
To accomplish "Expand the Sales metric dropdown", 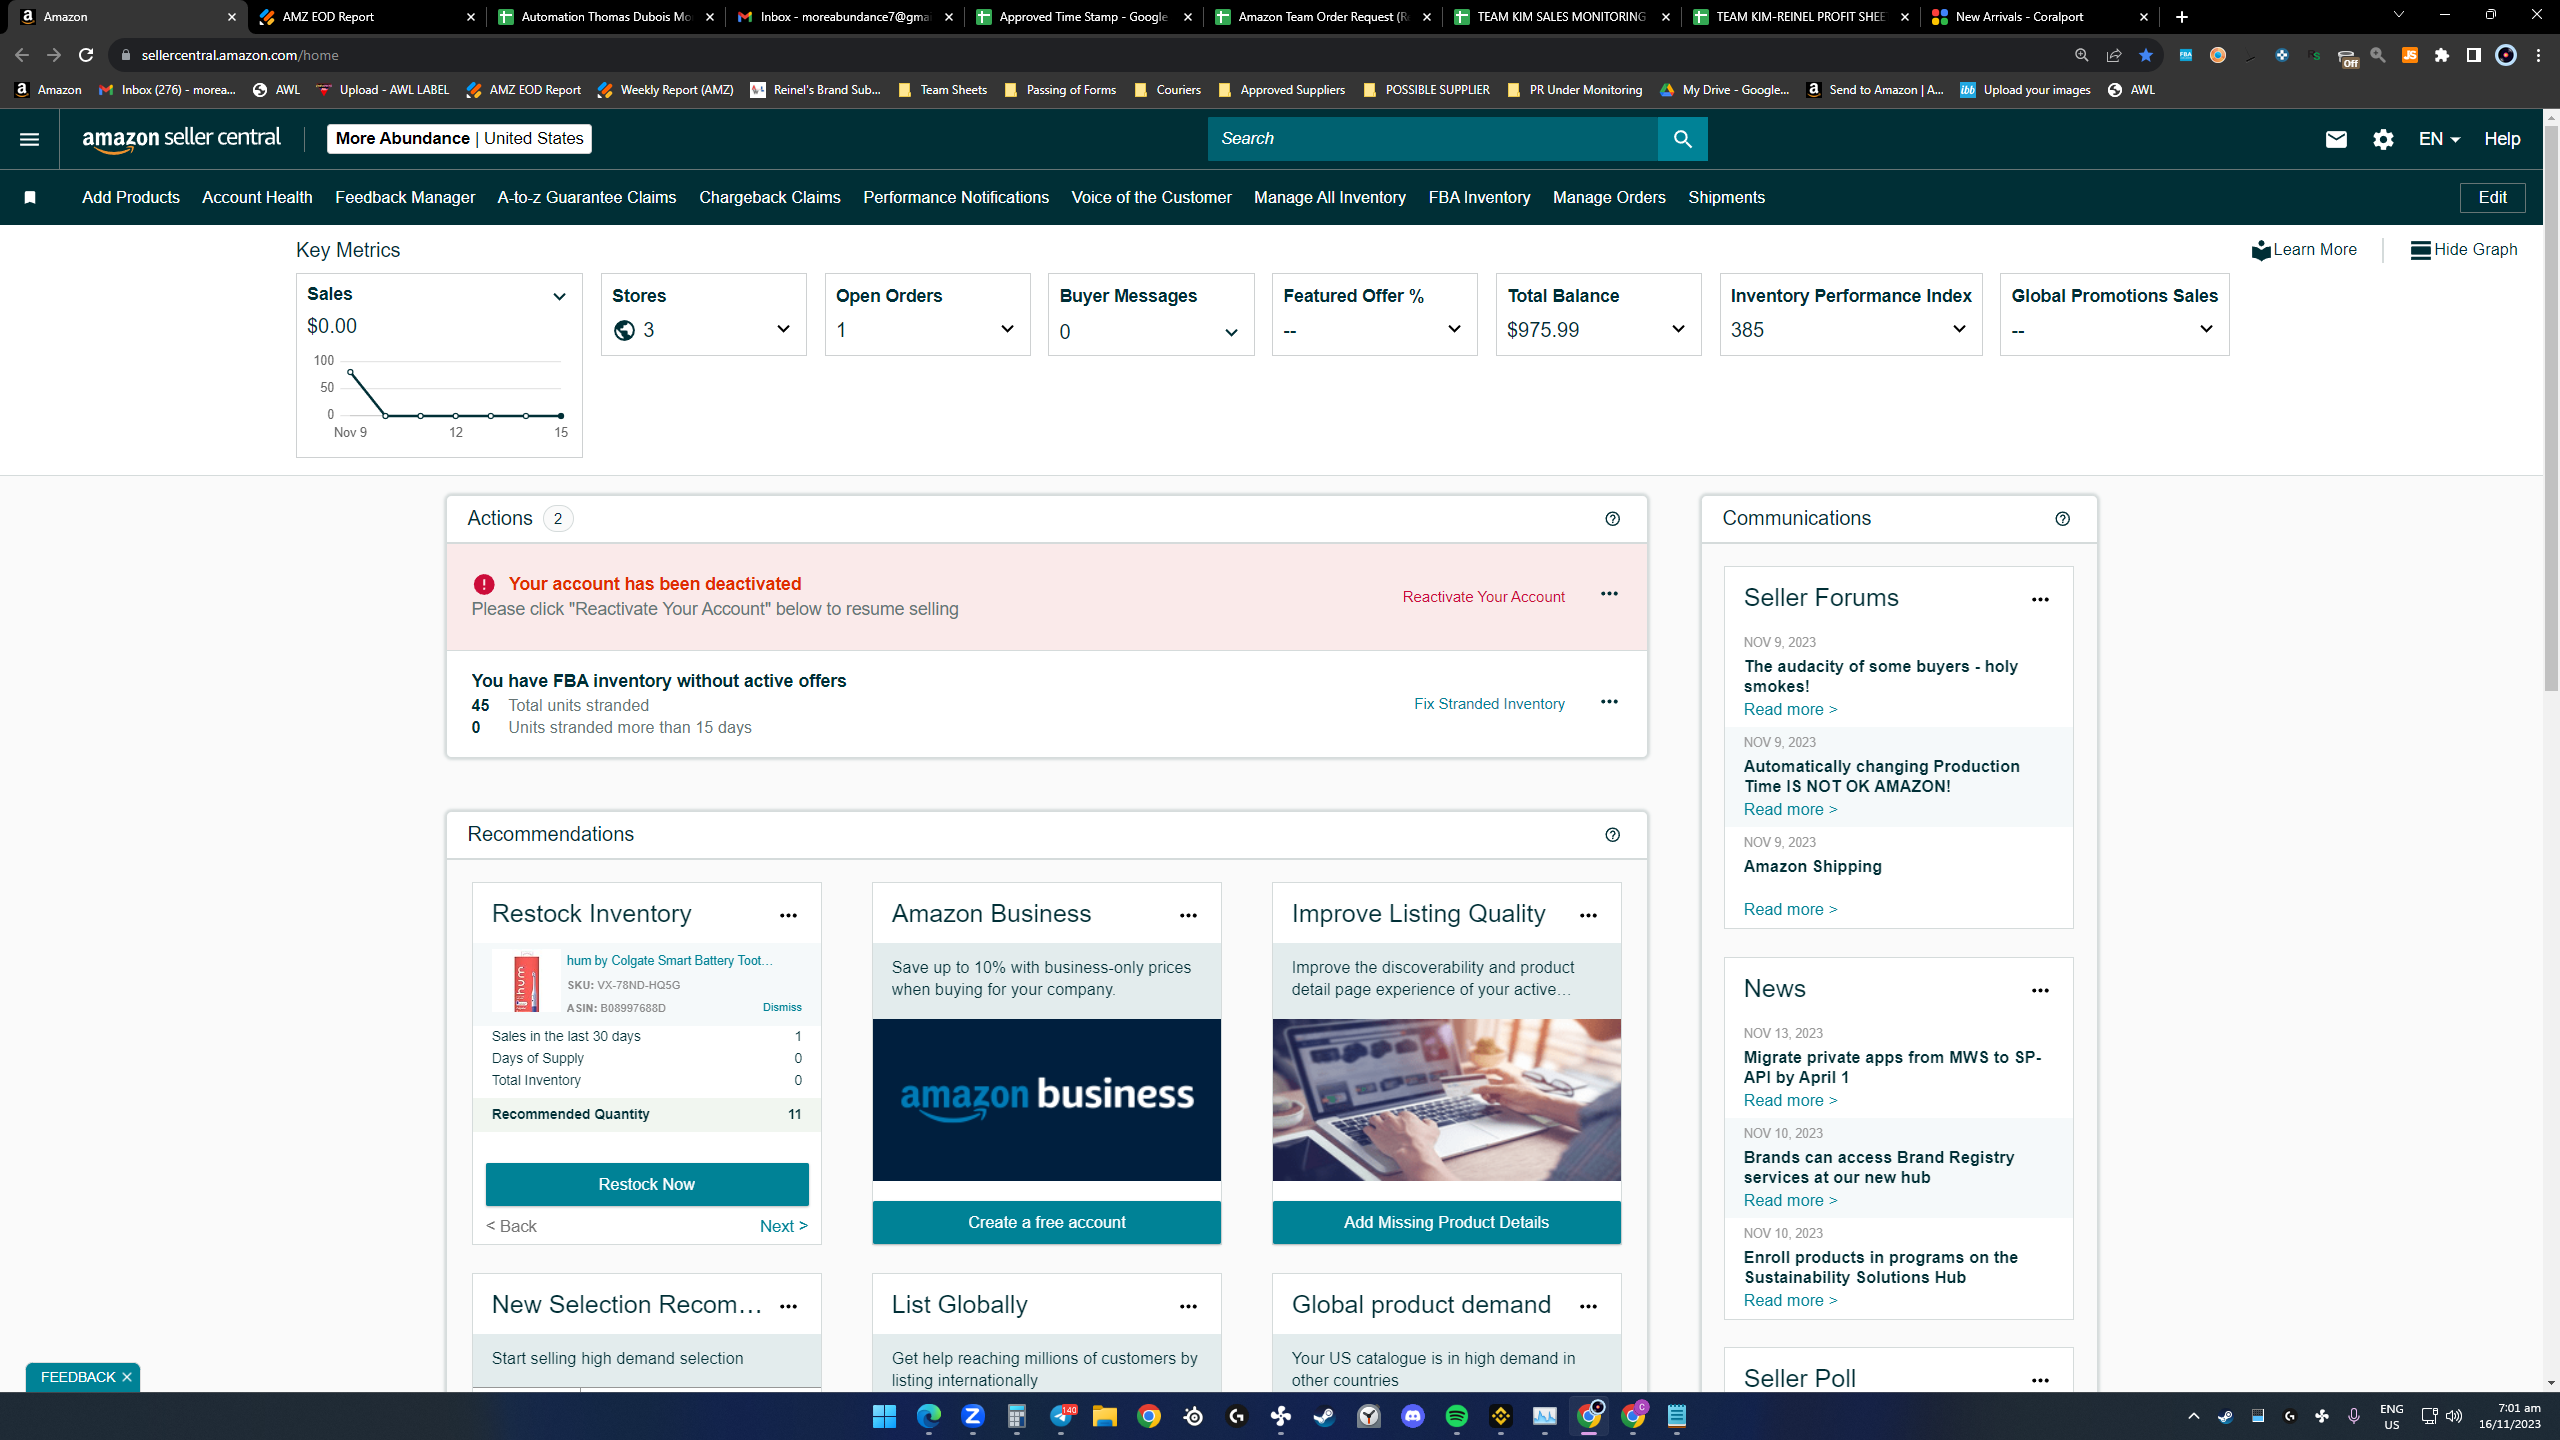I will tap(559, 297).
